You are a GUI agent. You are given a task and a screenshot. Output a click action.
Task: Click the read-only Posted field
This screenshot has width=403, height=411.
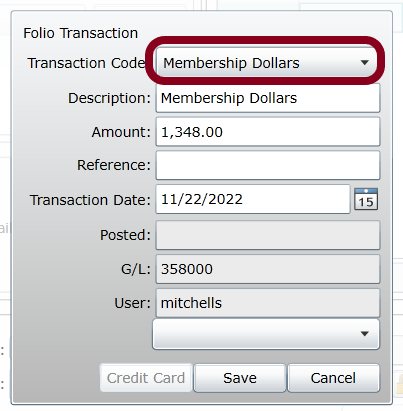coord(268,235)
